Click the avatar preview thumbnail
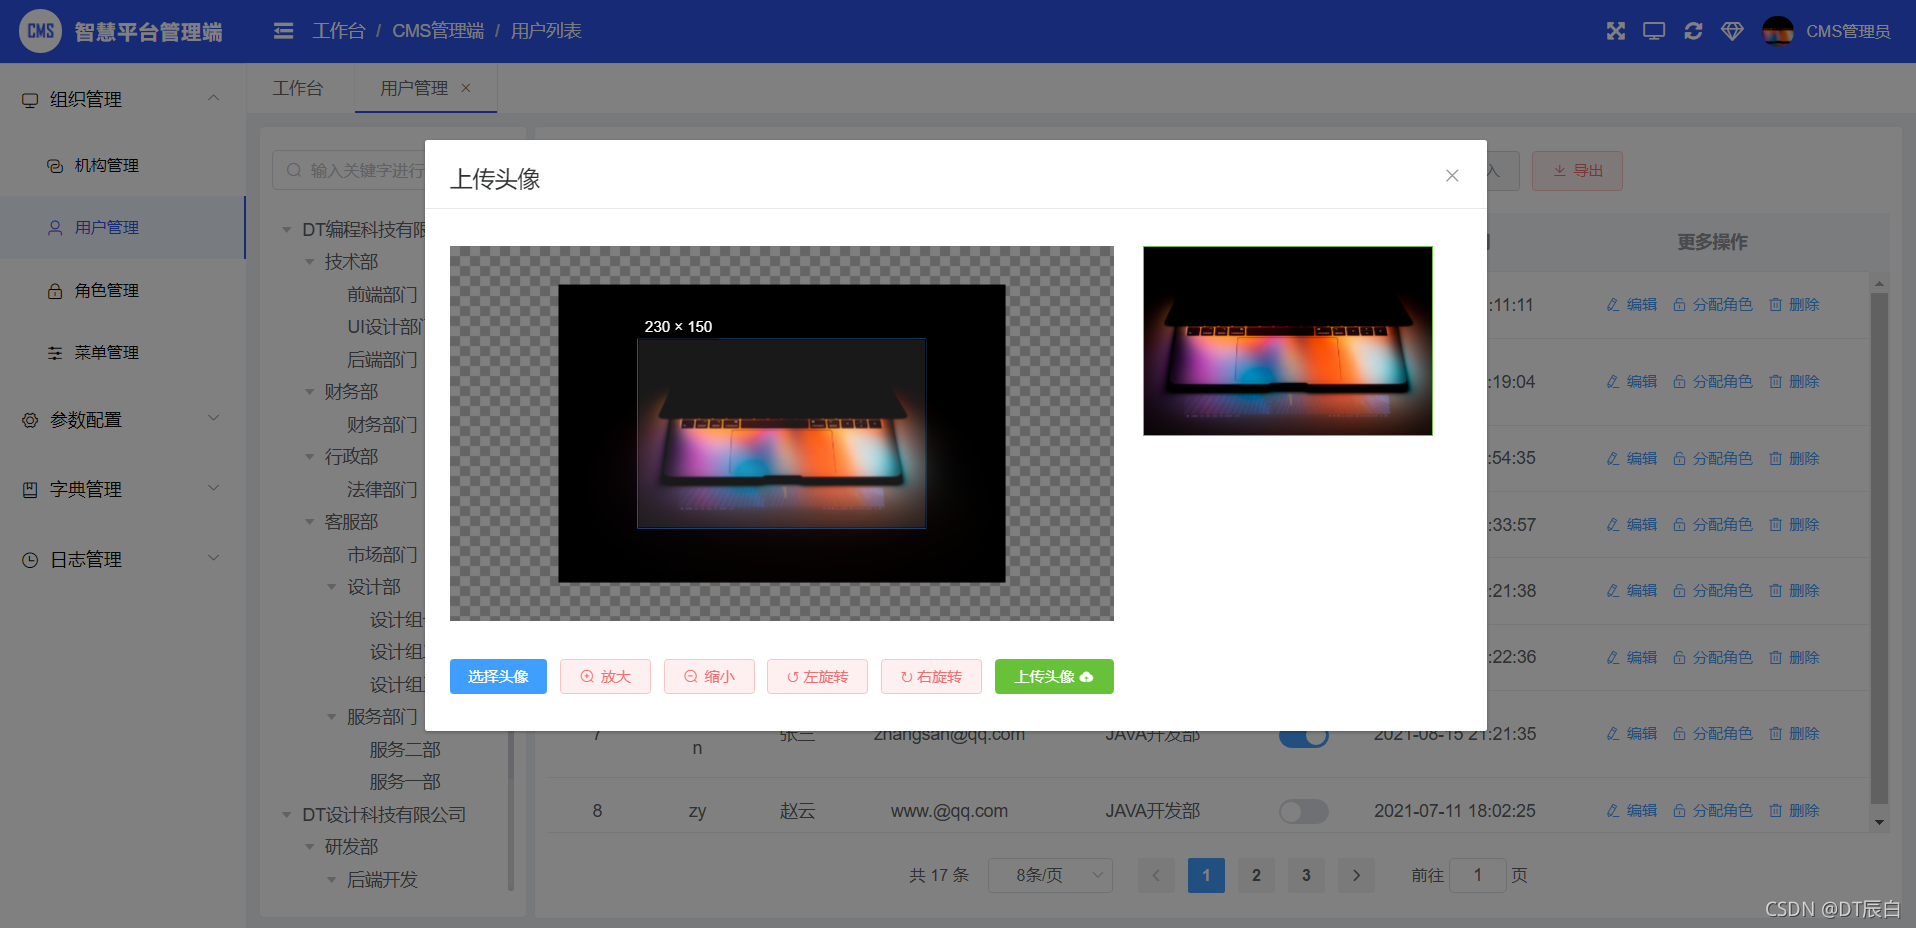This screenshot has width=1916, height=928. pyautogui.click(x=1288, y=341)
